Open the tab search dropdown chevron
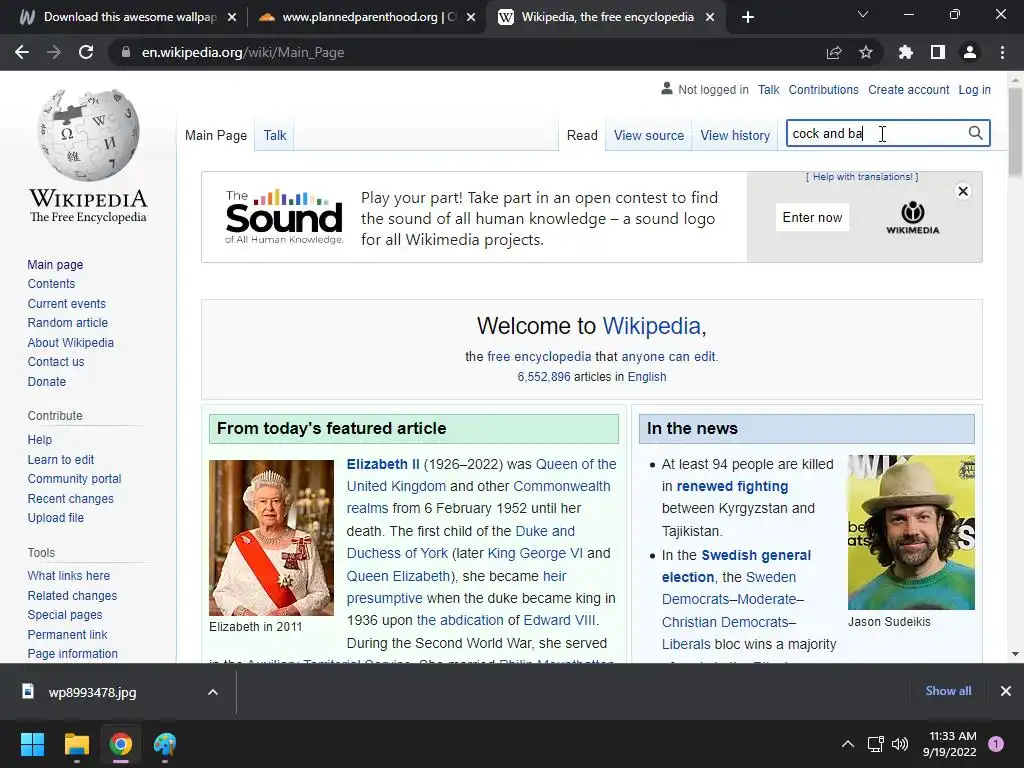 863,14
